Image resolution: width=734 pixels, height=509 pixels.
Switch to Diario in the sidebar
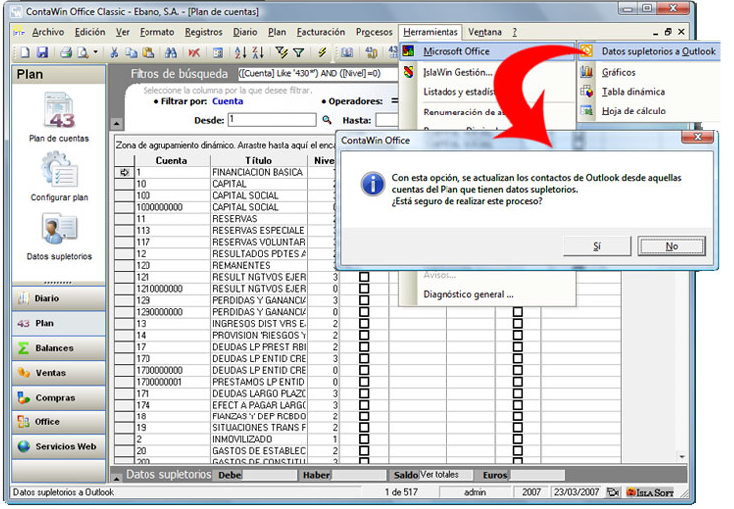pos(59,298)
